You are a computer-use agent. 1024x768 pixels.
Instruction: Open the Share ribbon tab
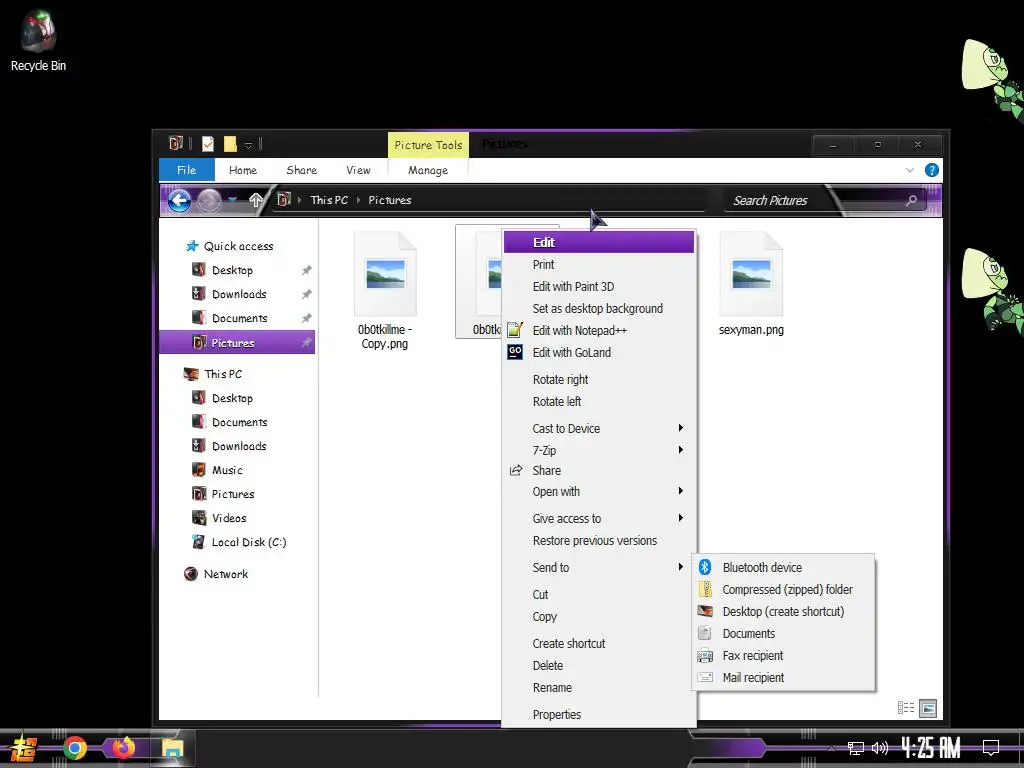coord(302,170)
